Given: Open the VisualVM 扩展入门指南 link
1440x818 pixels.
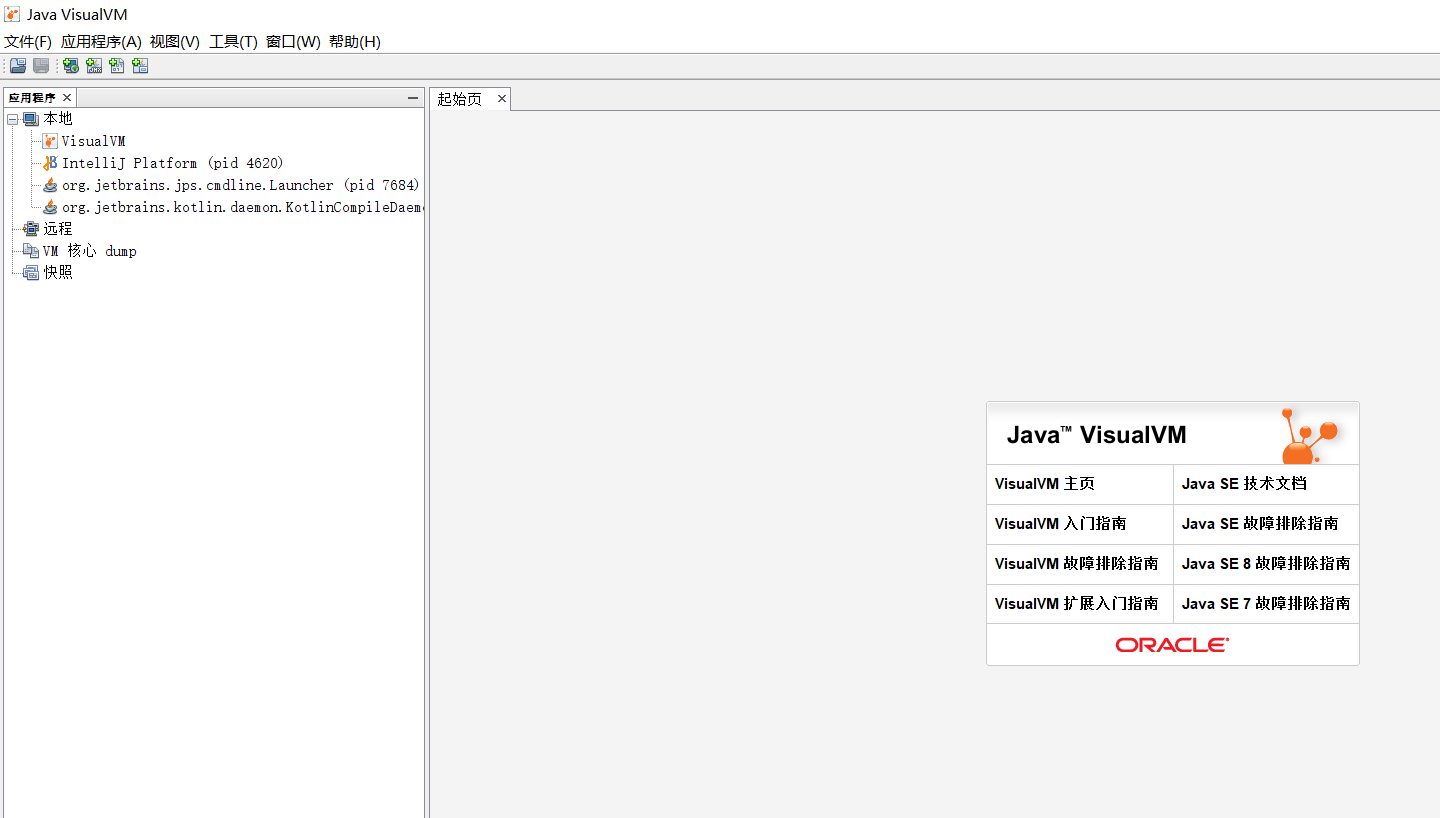Looking at the screenshot, I should [1076, 604].
